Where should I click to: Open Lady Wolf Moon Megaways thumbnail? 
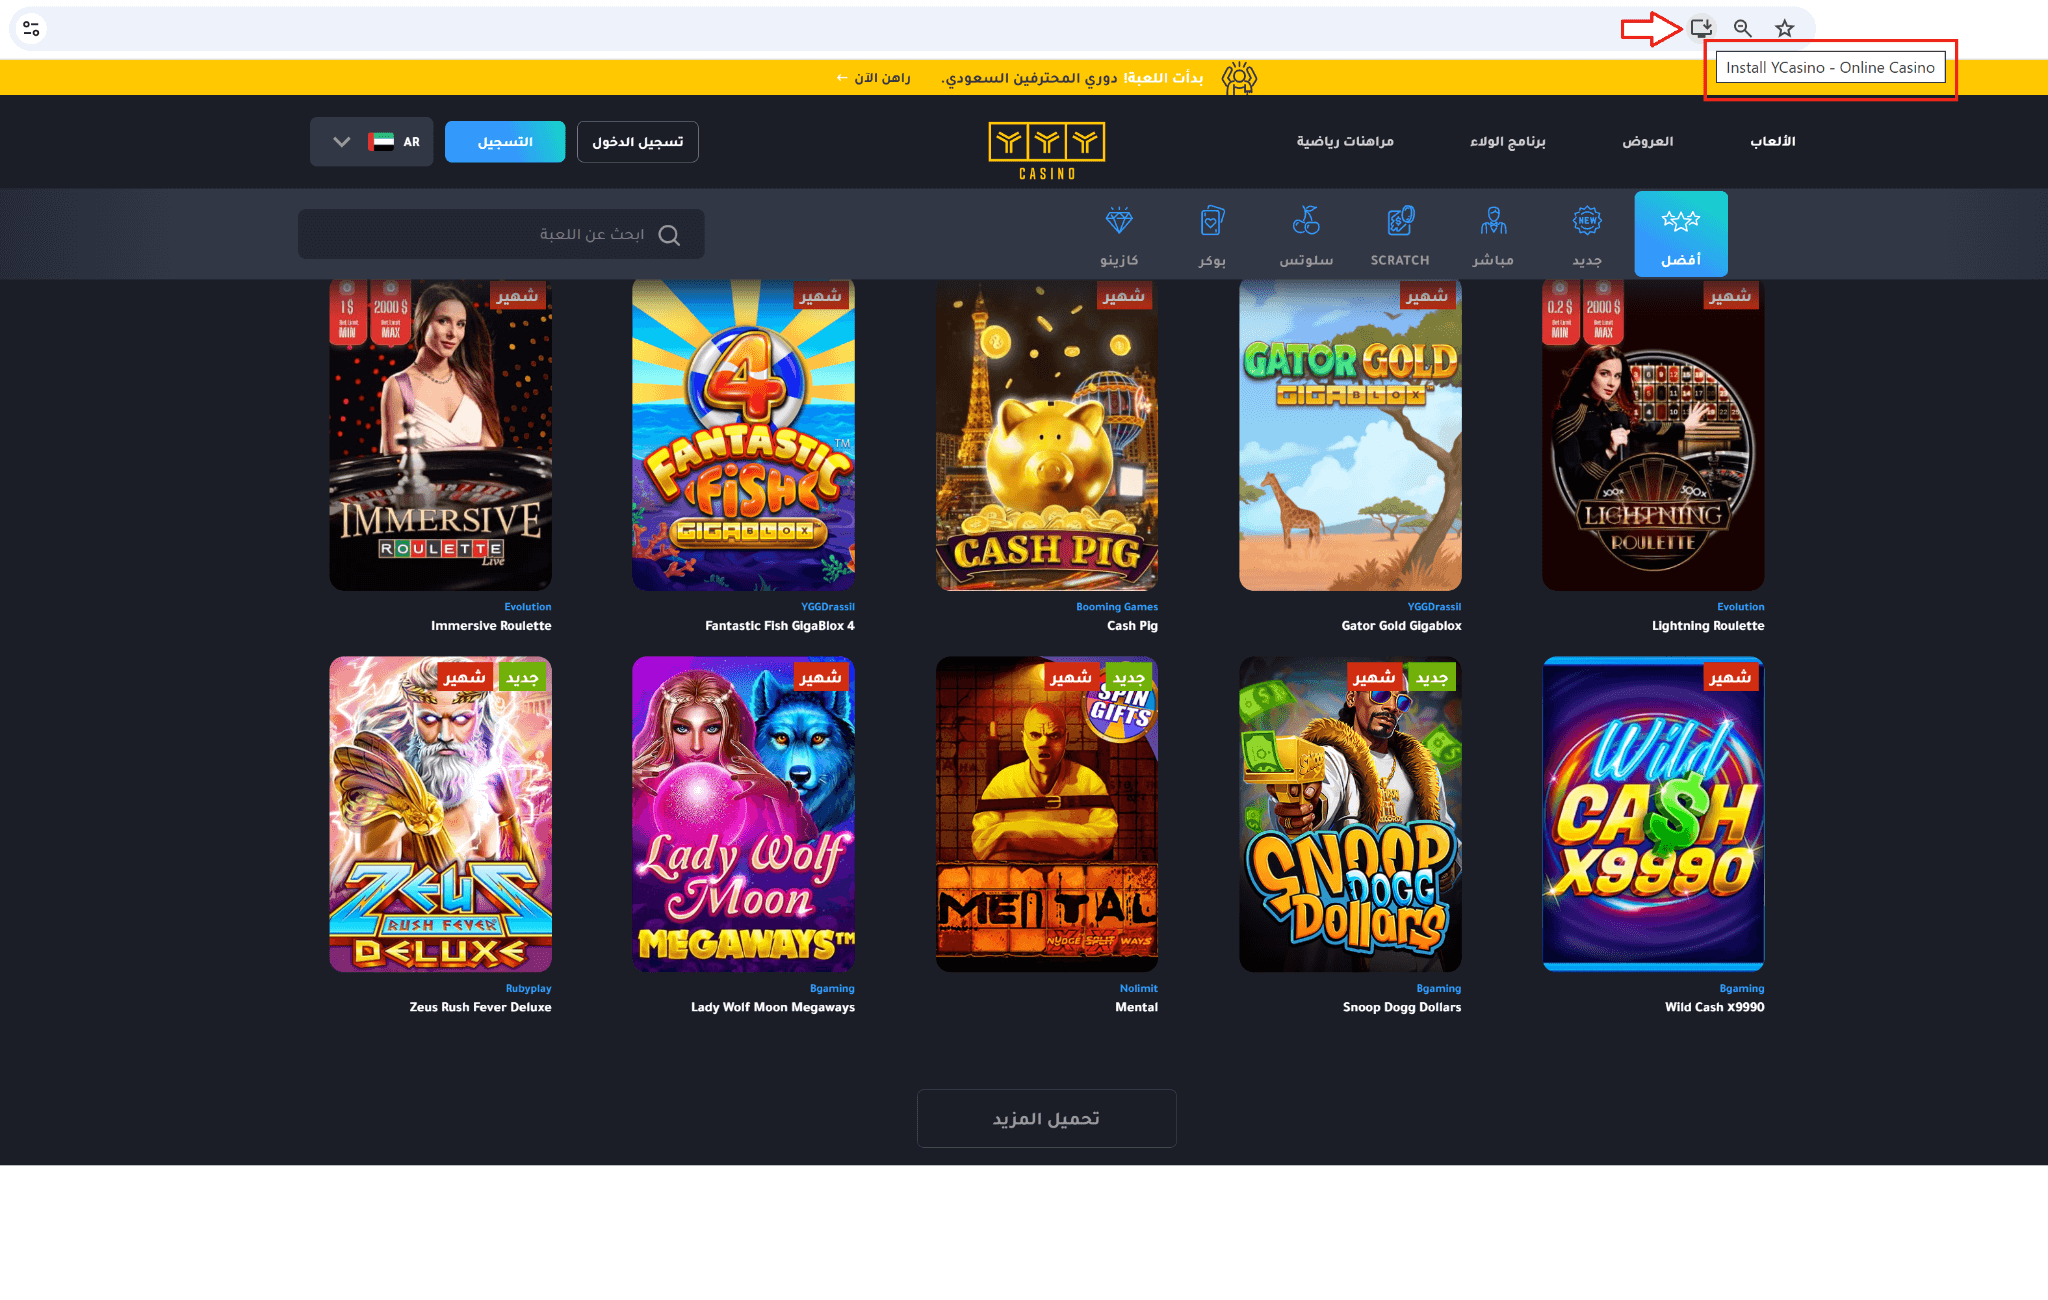[x=743, y=814]
